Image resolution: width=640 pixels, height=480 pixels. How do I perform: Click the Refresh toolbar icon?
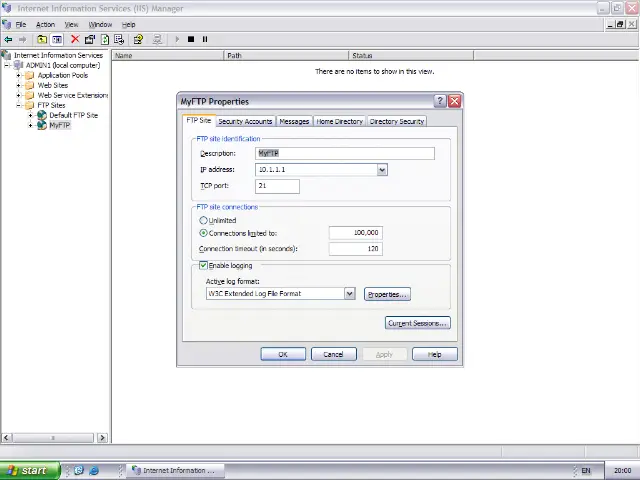pyautogui.click(x=105, y=39)
